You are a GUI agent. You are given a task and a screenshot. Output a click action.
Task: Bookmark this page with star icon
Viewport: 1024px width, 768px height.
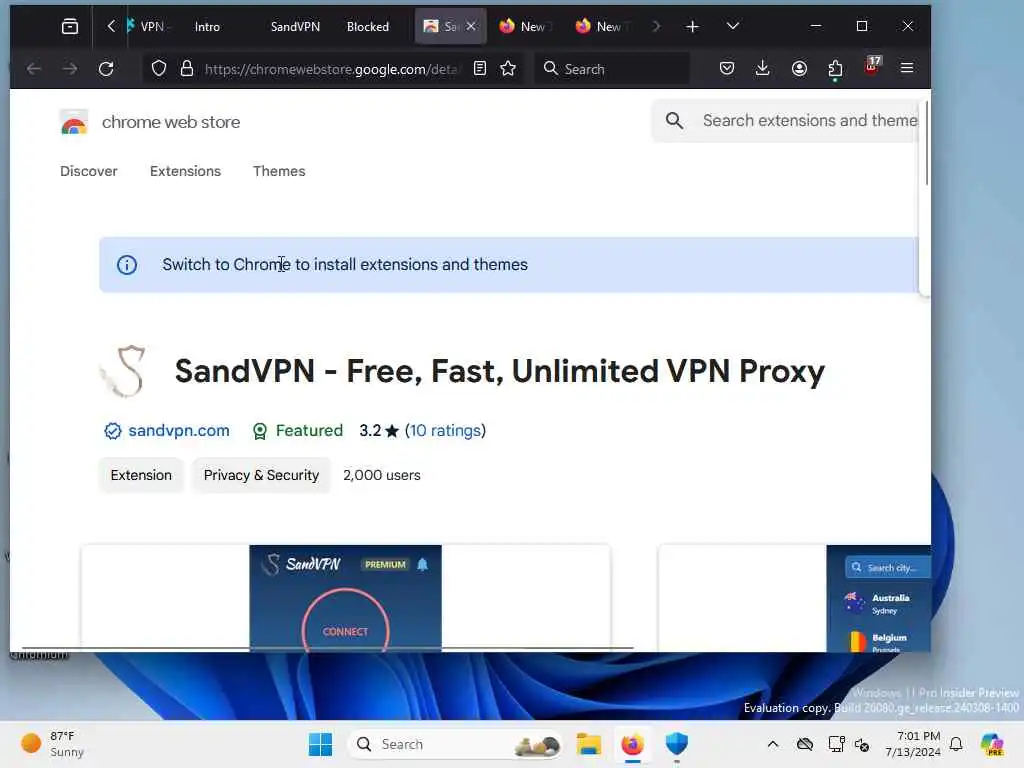click(x=508, y=69)
